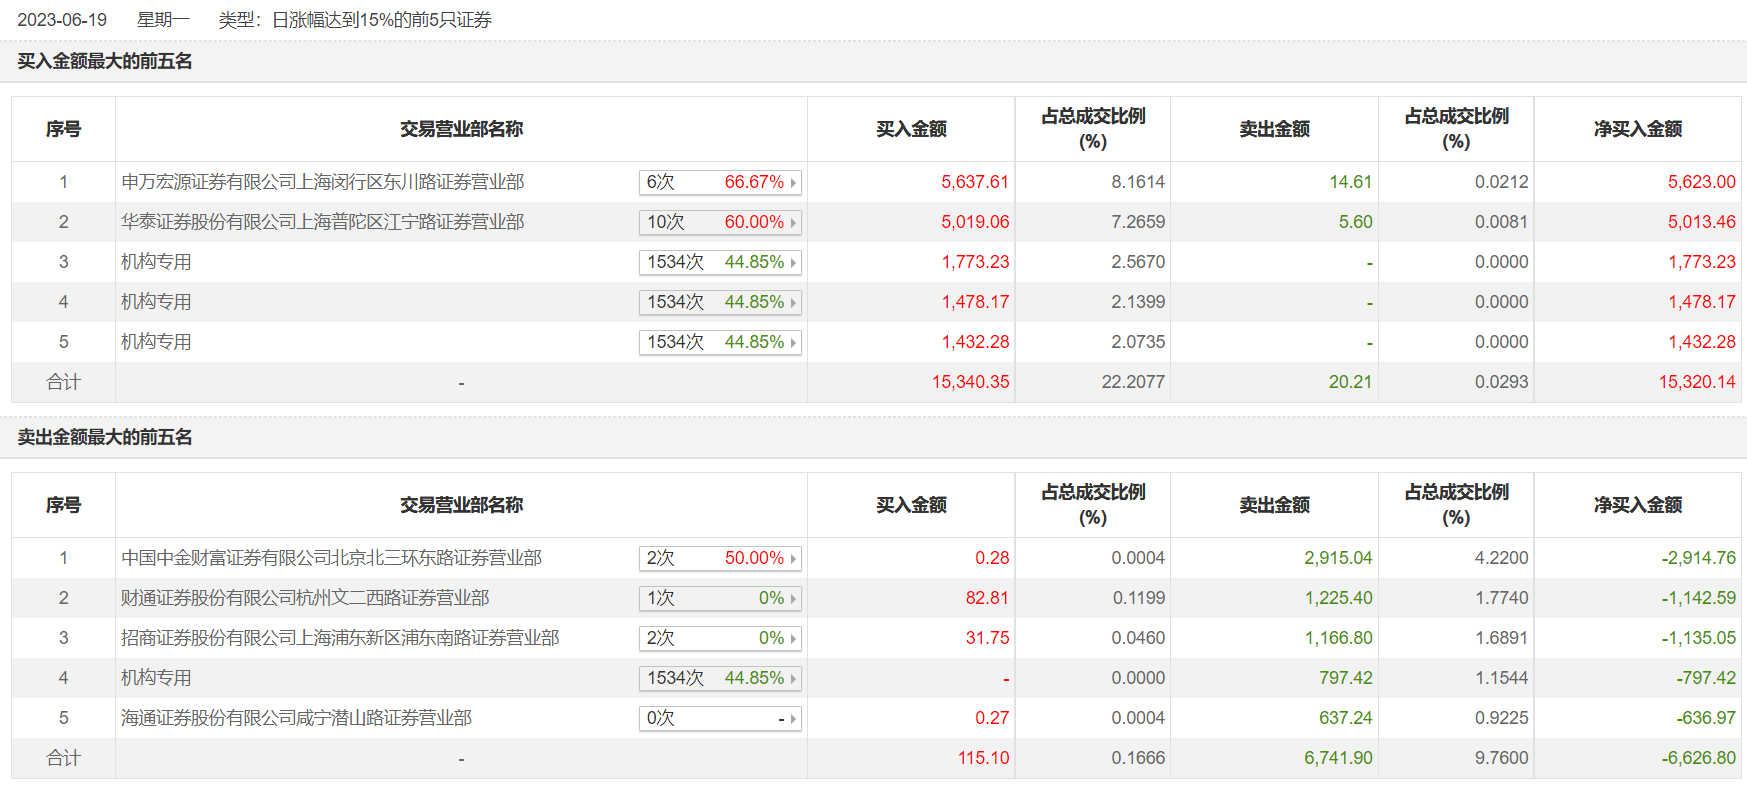Viewport: 1747px width, 785px height.
Task: Click 净买入金额 header in buy table
Action: (x=1638, y=129)
